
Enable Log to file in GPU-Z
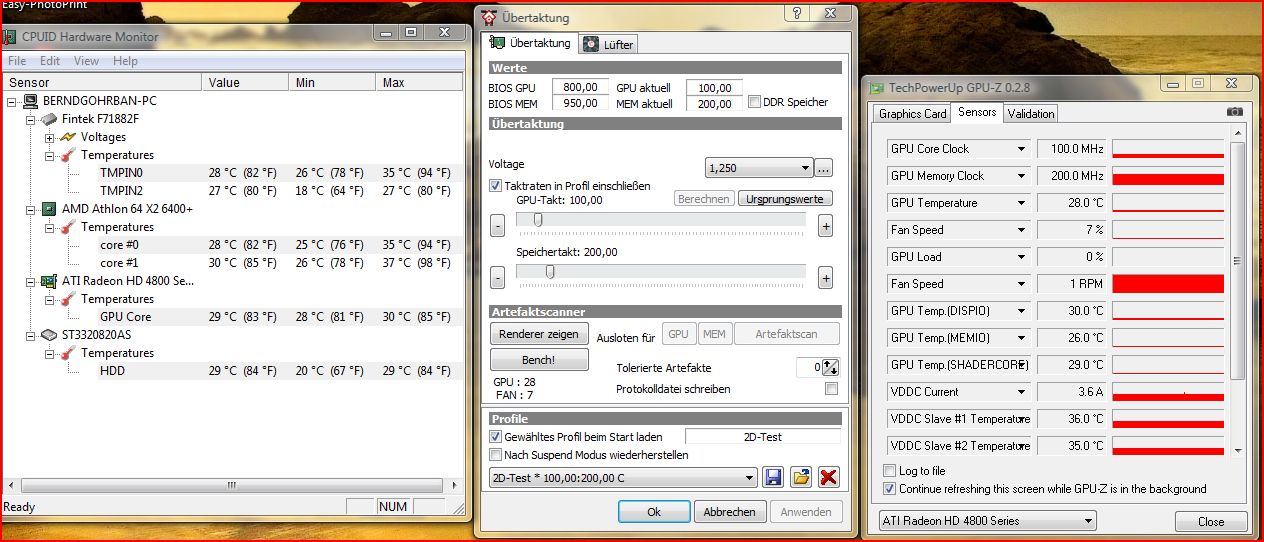coord(890,471)
